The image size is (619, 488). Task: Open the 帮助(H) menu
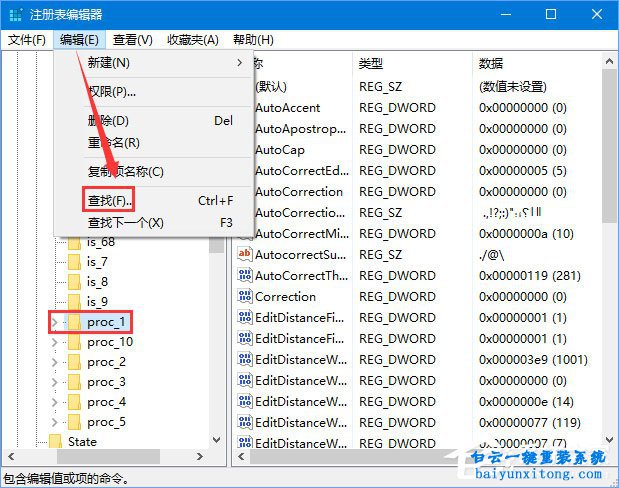point(253,40)
